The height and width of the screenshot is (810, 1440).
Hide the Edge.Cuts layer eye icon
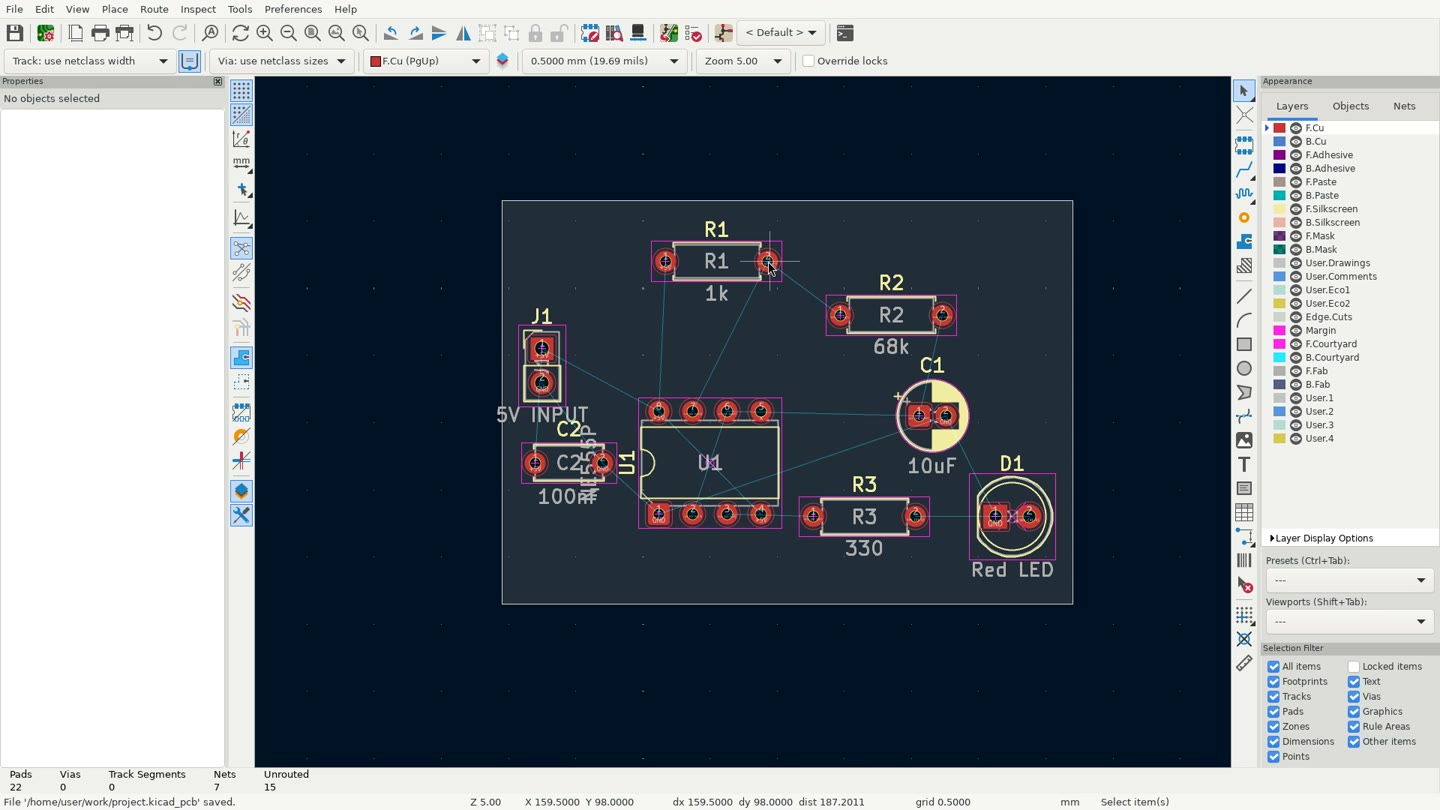(x=1296, y=317)
